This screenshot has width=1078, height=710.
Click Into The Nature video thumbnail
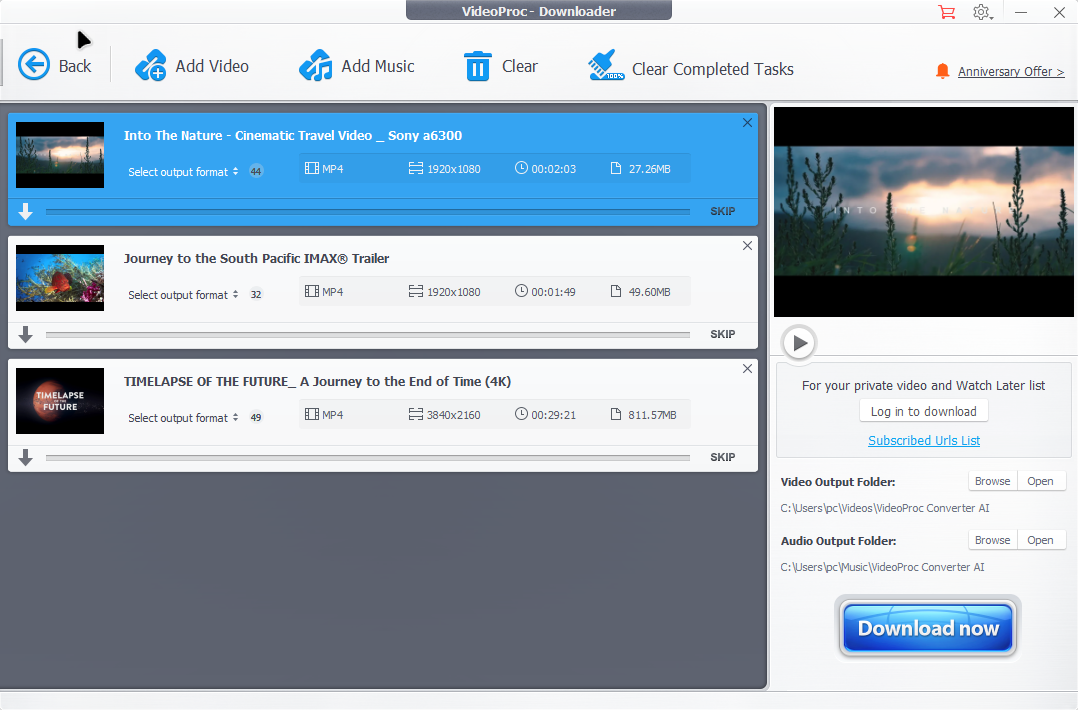pos(60,155)
